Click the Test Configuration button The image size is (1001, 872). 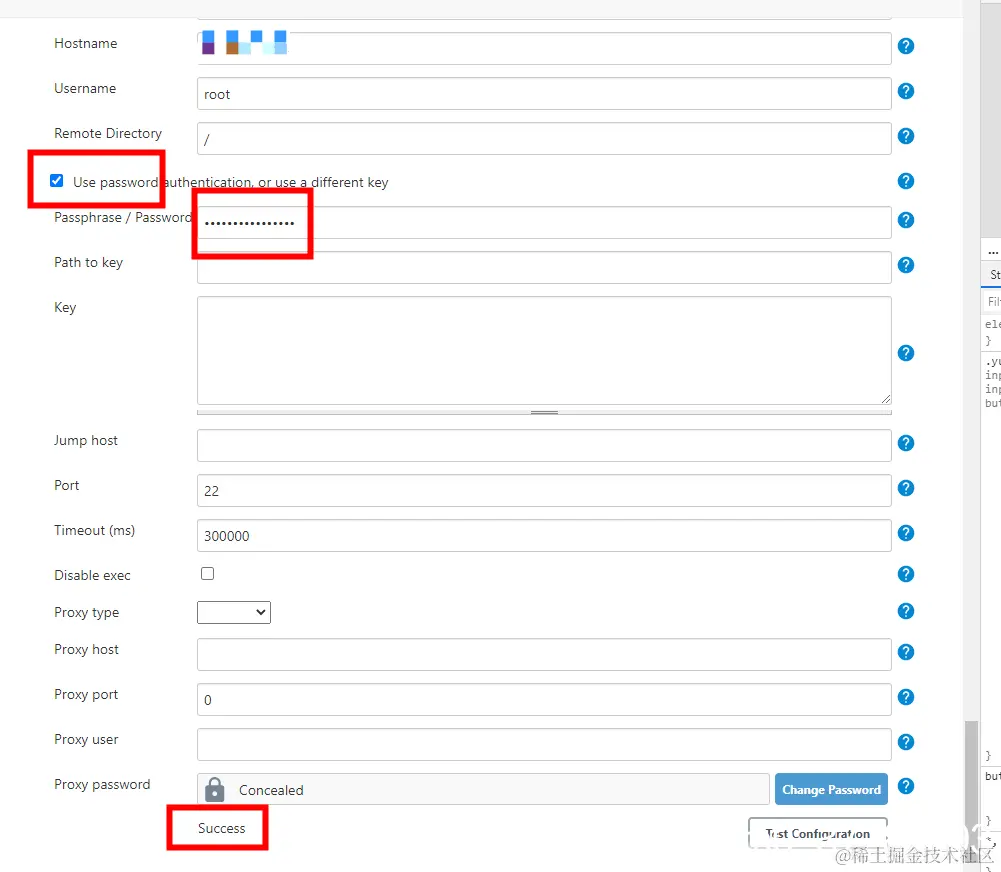click(x=818, y=833)
